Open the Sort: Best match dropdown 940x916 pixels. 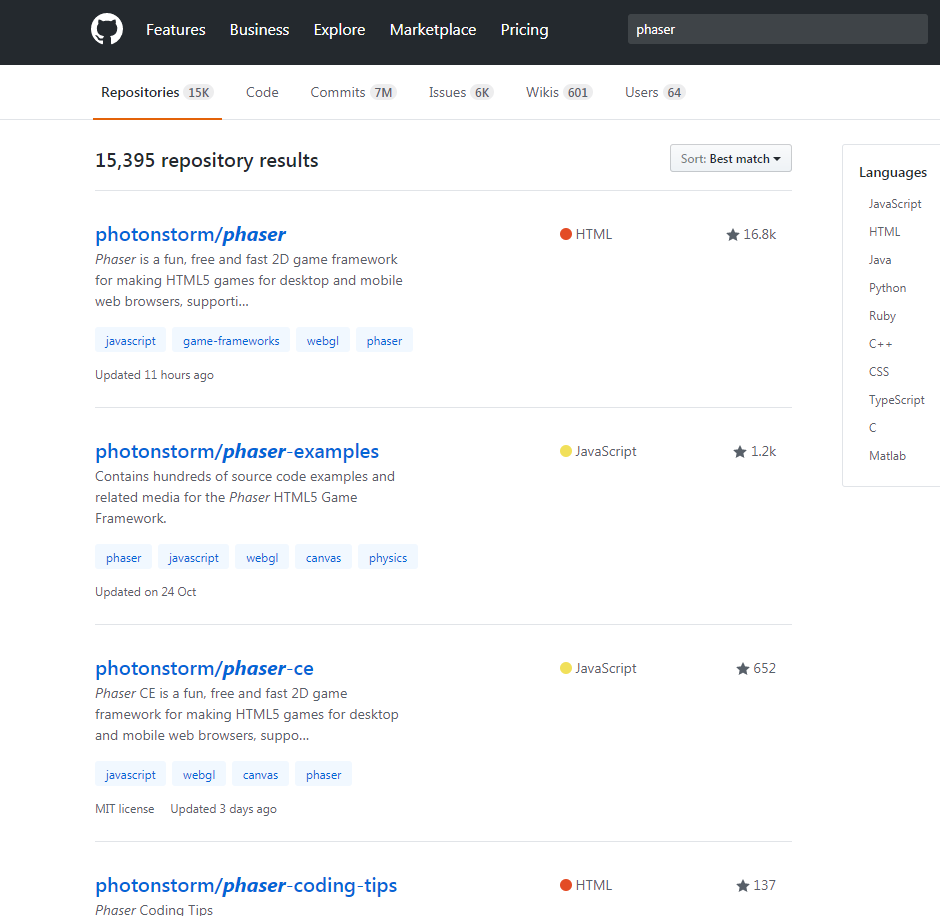click(x=730, y=158)
